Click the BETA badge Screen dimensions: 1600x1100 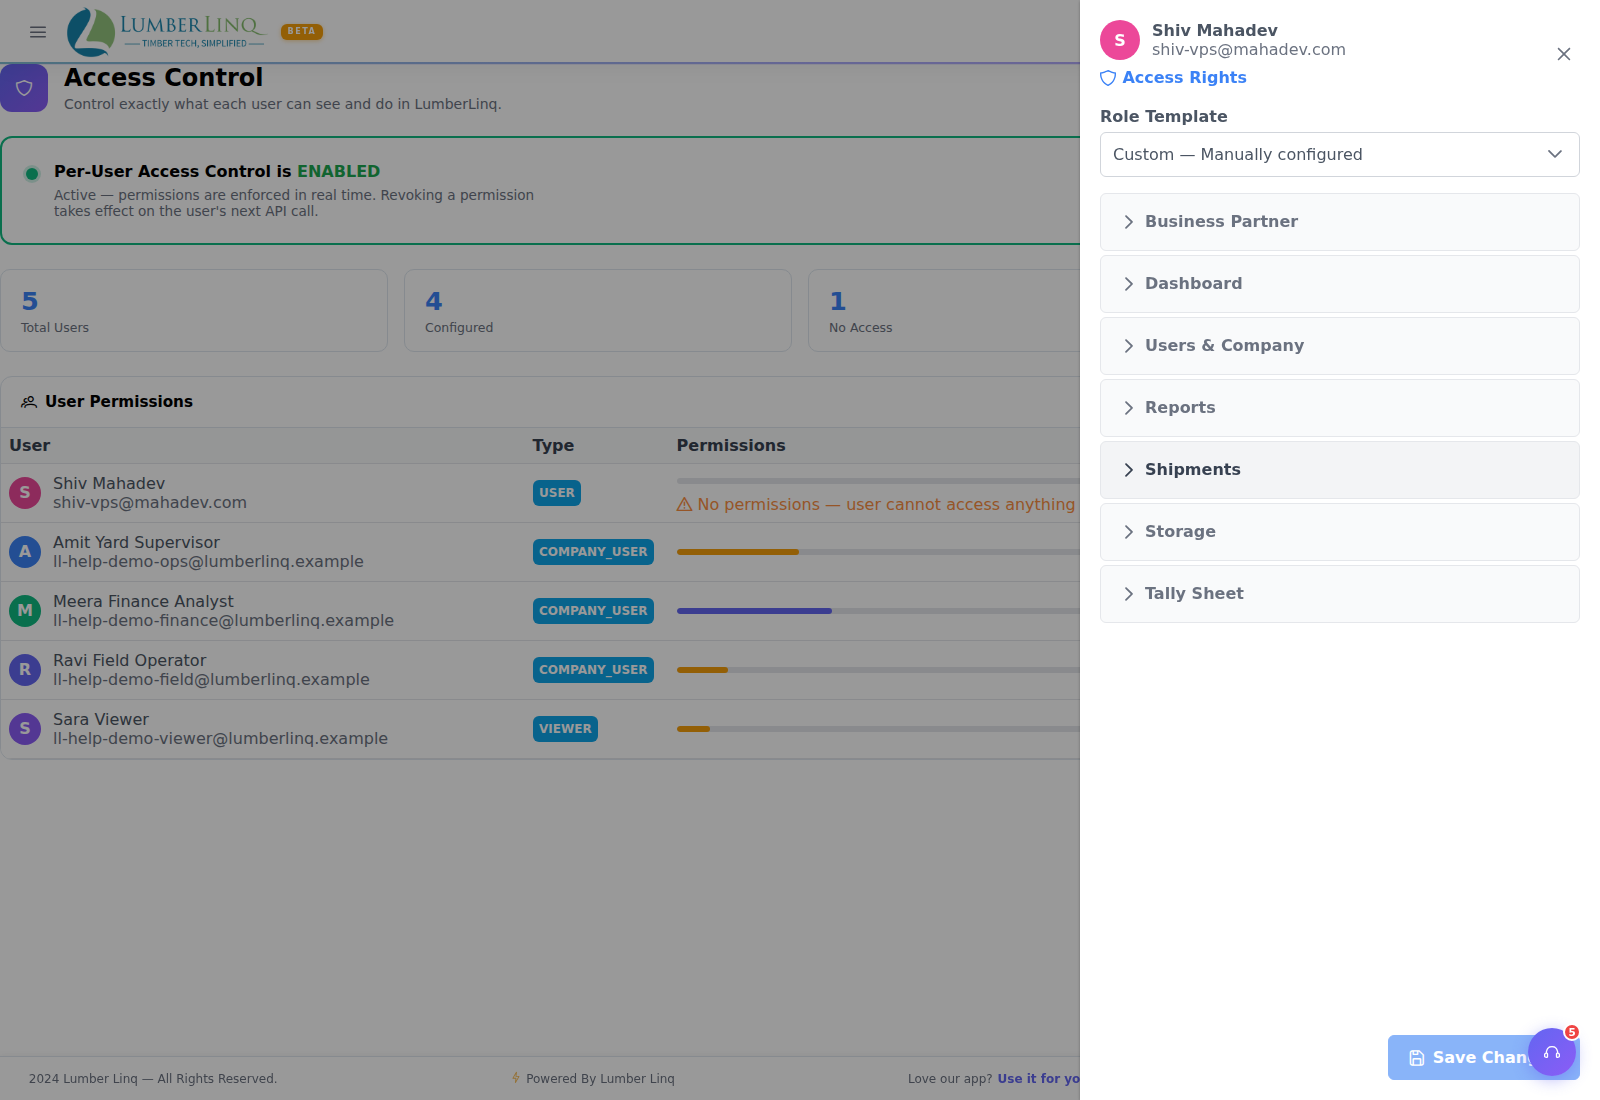pos(302,31)
